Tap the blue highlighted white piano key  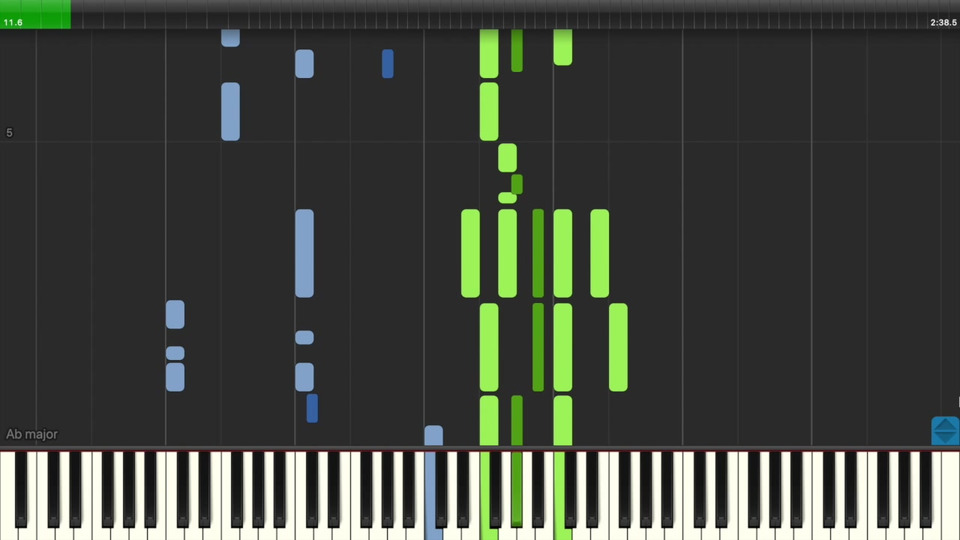(x=433, y=496)
